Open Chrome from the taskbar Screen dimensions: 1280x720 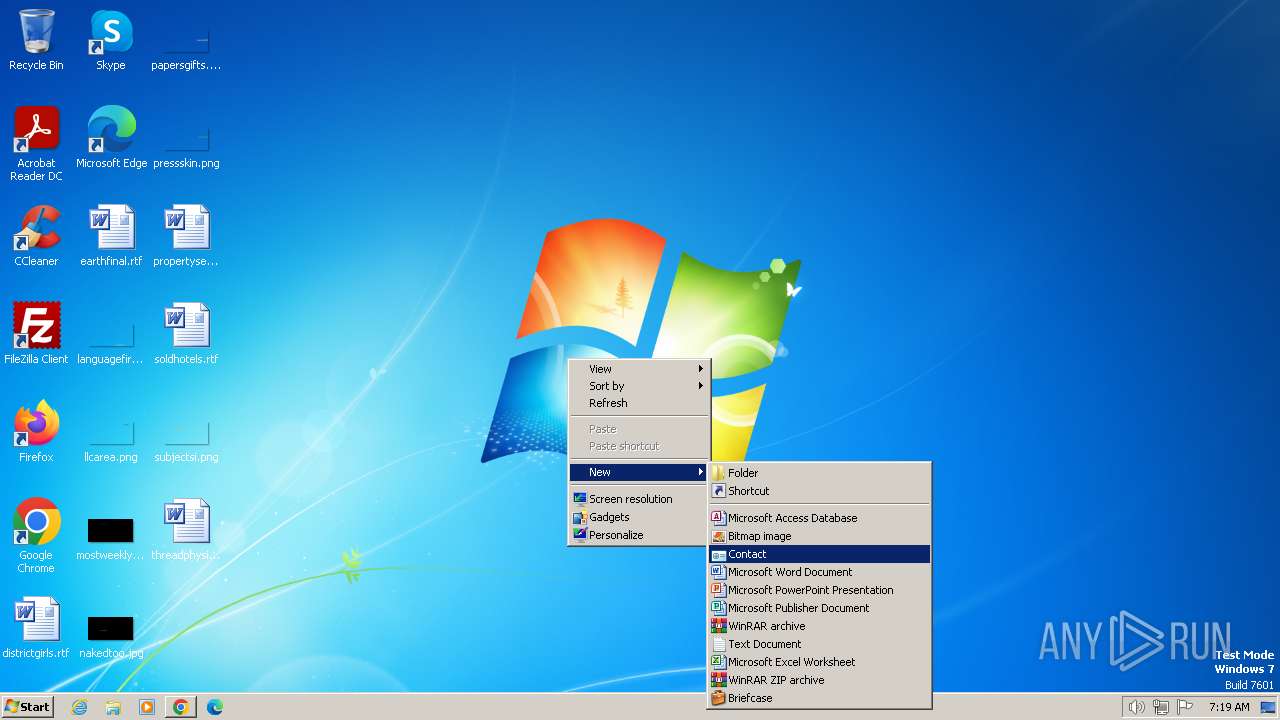pos(181,707)
